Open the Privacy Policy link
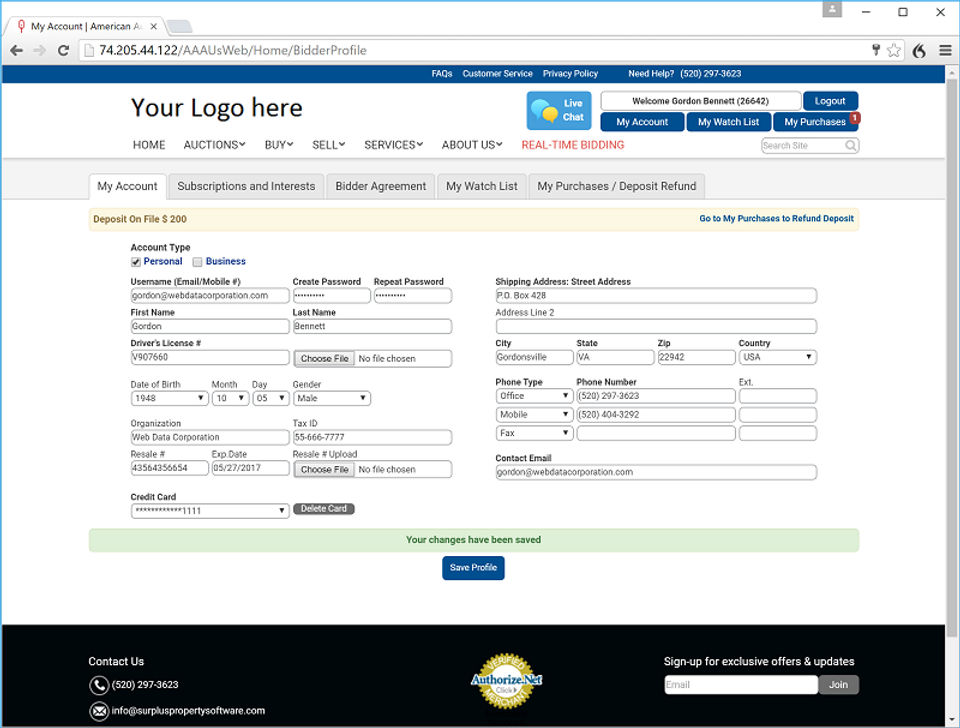 tap(570, 73)
